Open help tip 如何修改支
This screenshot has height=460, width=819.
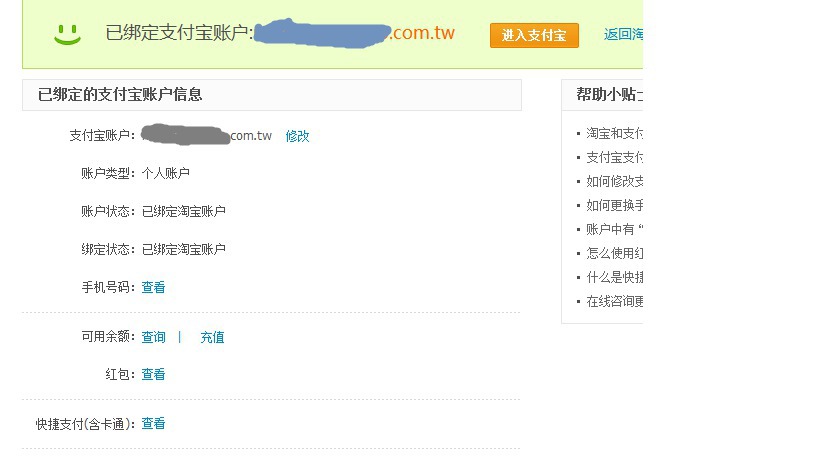[x=614, y=181]
